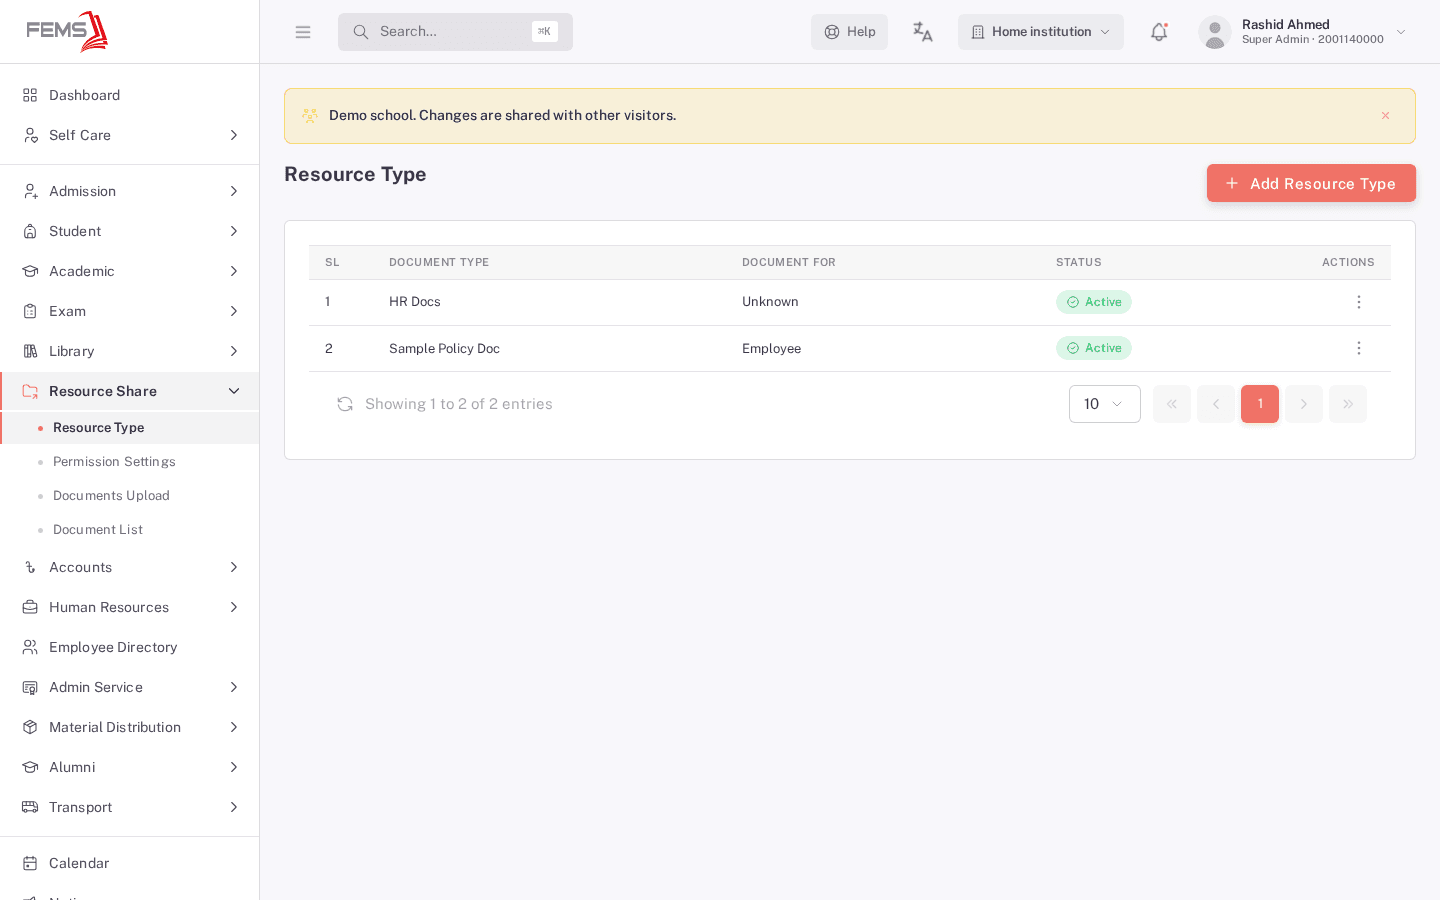Select Documents Upload submenu item

130,495
